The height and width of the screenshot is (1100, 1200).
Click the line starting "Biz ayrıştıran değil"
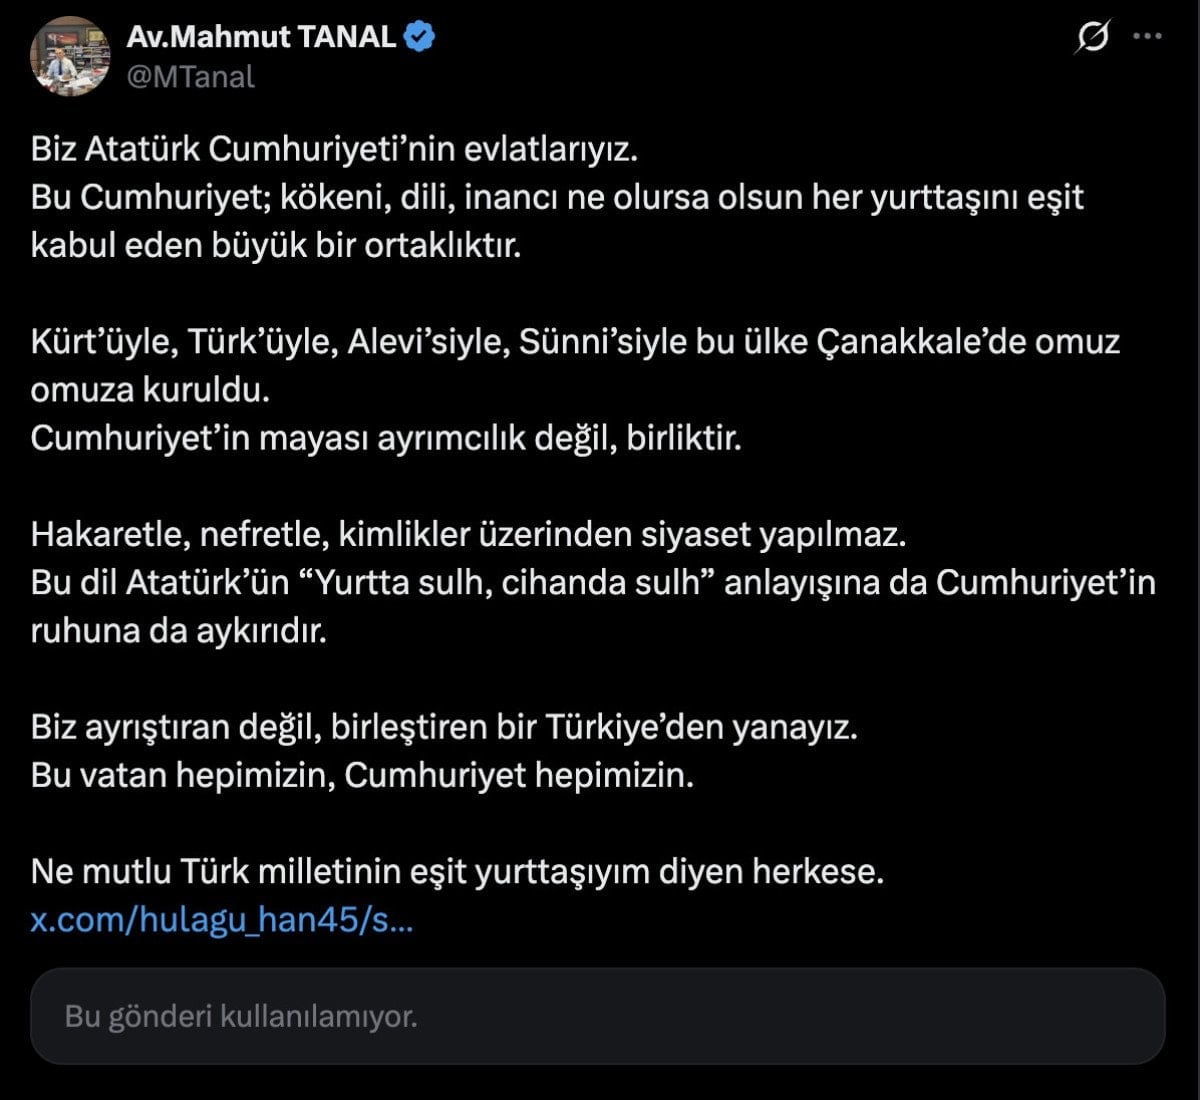(x=444, y=727)
